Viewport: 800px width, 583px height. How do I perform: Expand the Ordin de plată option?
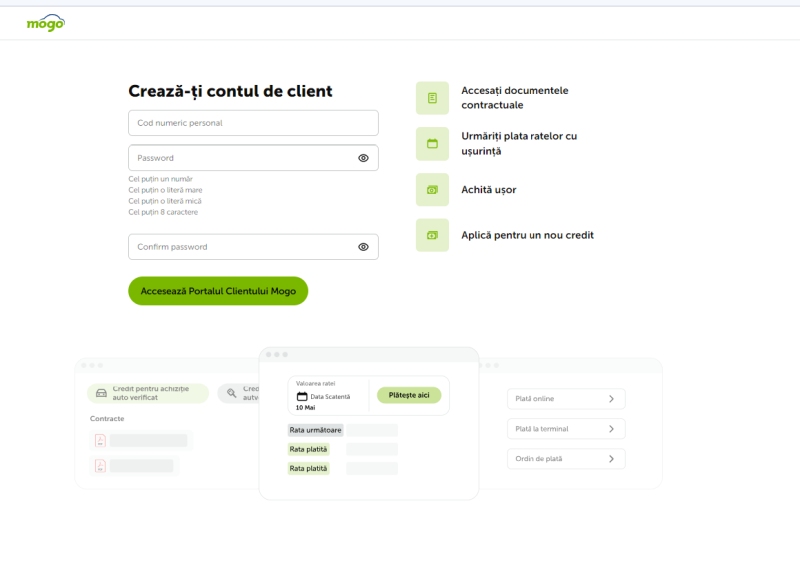click(x=611, y=459)
